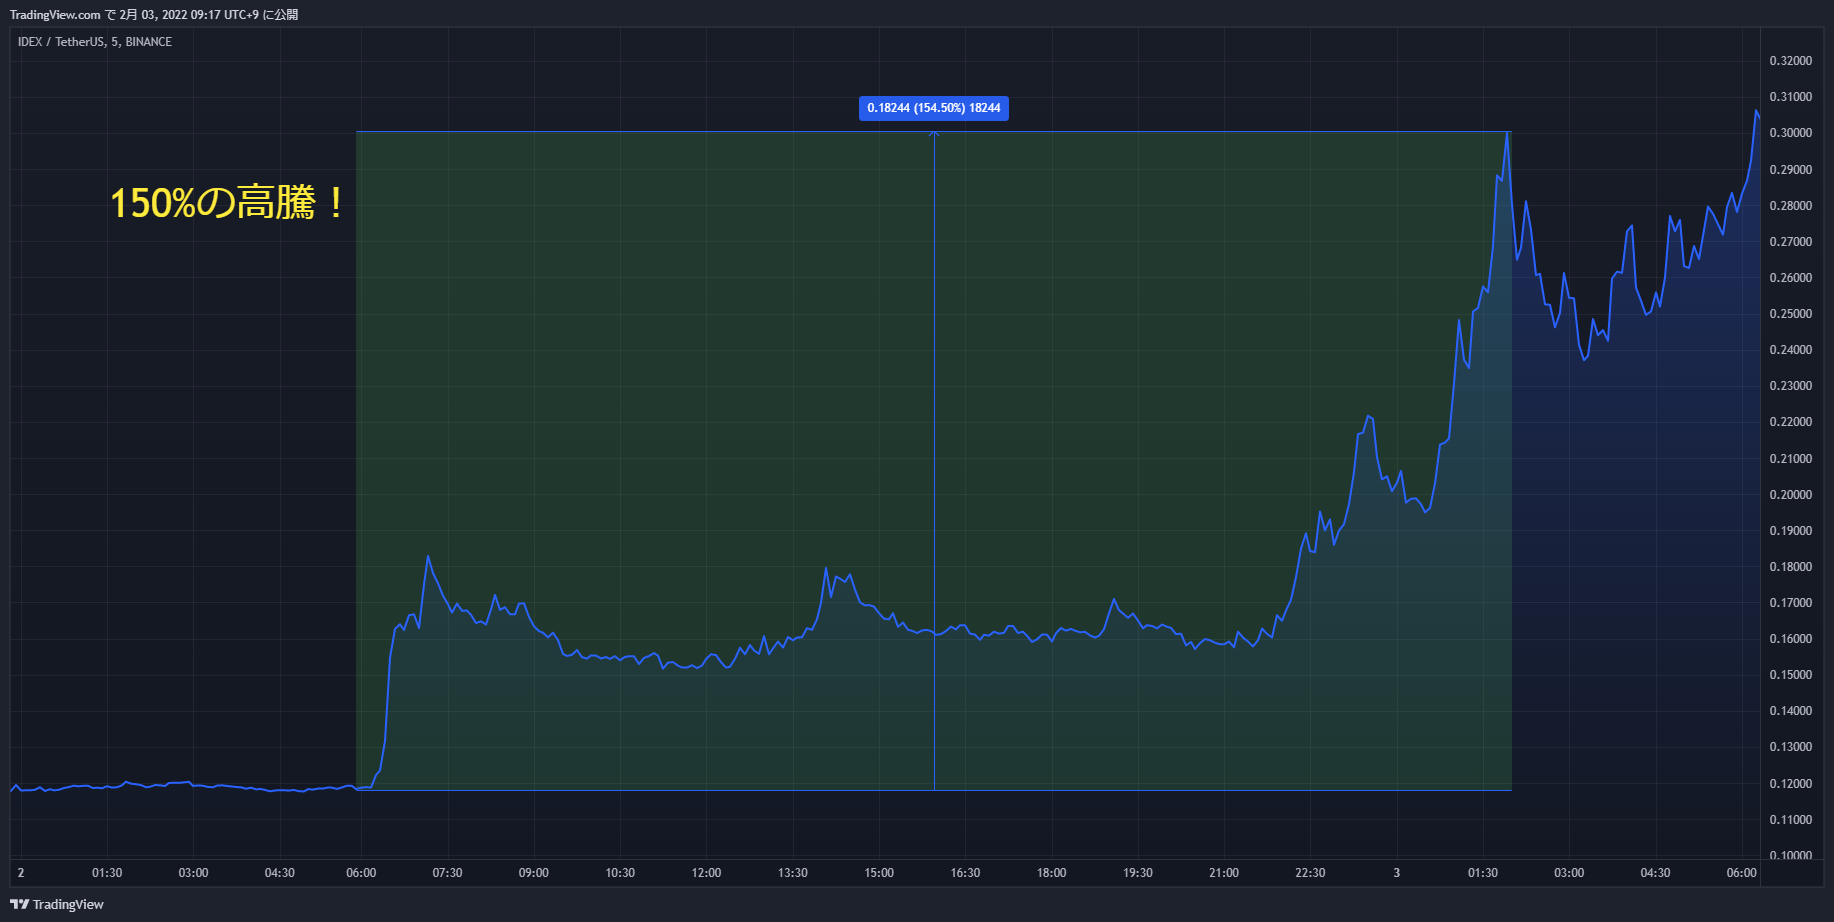Image resolution: width=1834 pixels, height=922 pixels.
Task: Click the blue price range label 0.18244 (154.50%)
Action: coord(934,108)
